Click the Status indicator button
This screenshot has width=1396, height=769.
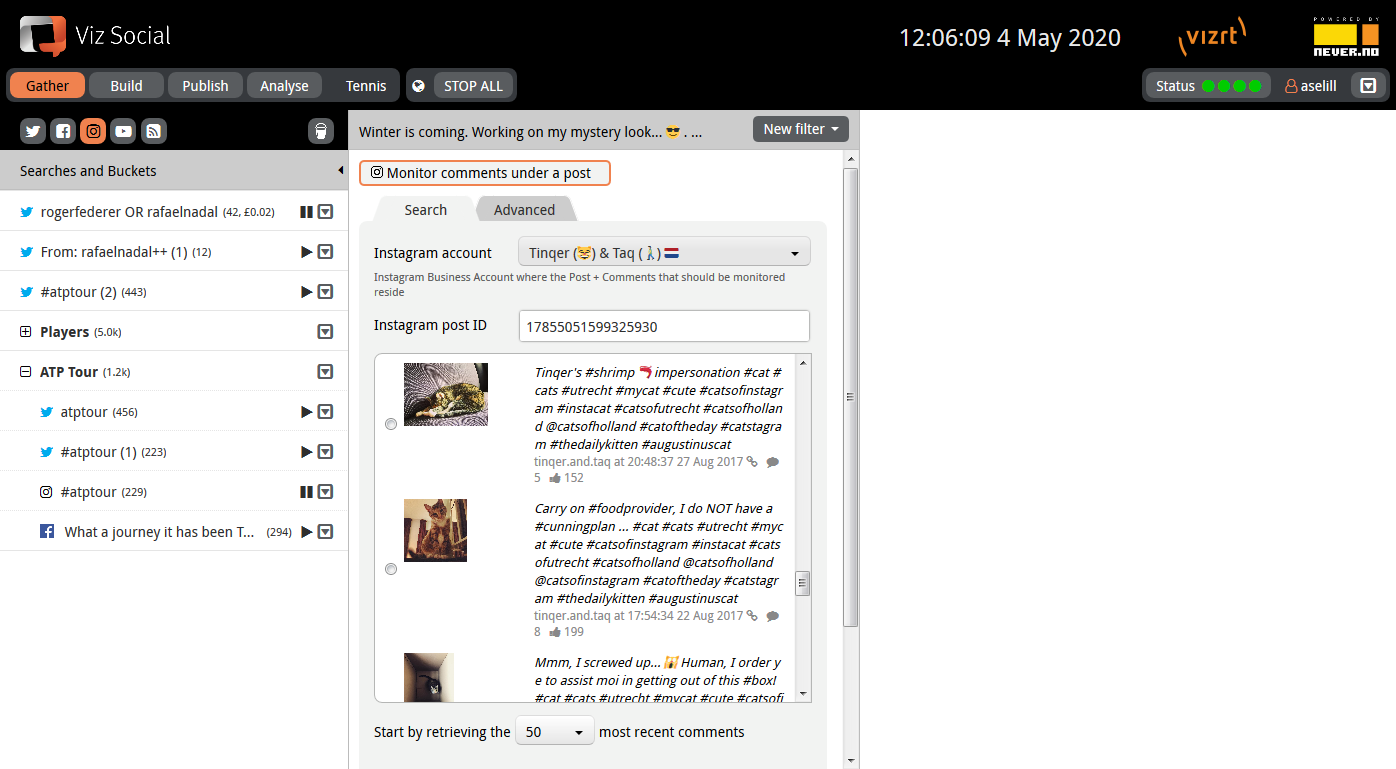point(1208,86)
